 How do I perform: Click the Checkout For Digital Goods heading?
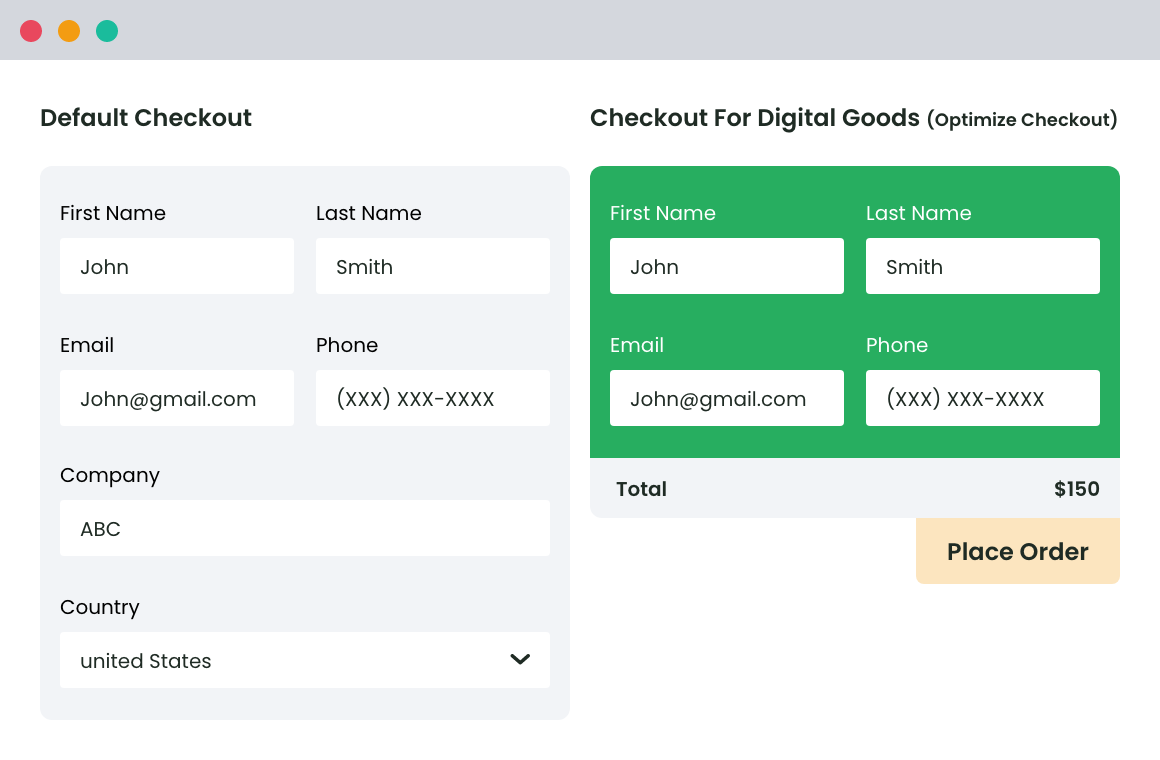coord(755,118)
